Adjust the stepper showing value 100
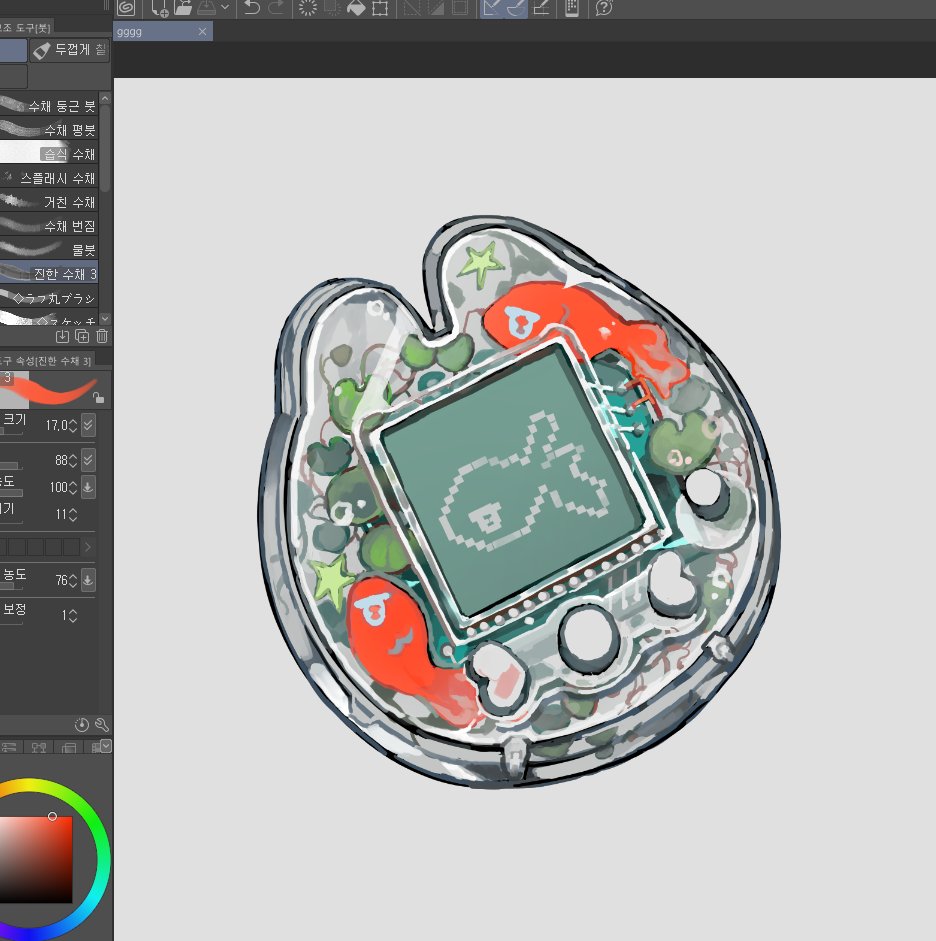Viewport: 936px width, 941px height. point(72,487)
